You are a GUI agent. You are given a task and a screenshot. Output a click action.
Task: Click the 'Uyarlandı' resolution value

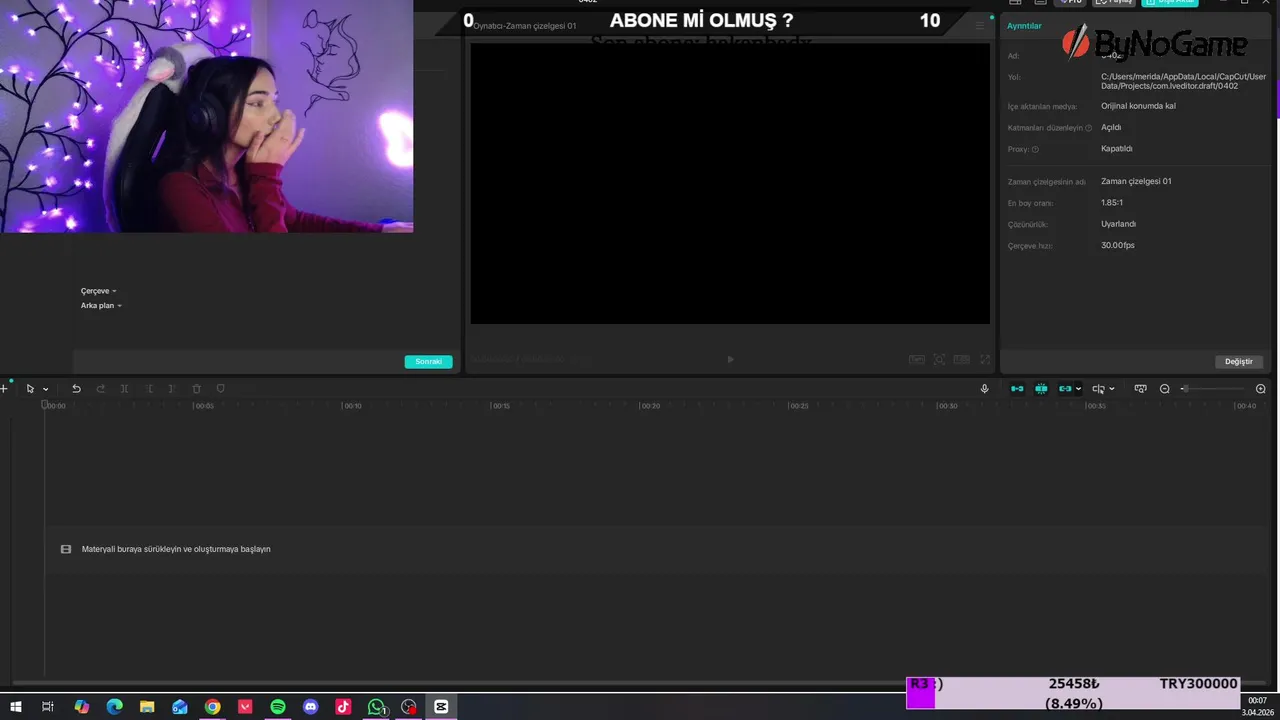click(x=1118, y=224)
